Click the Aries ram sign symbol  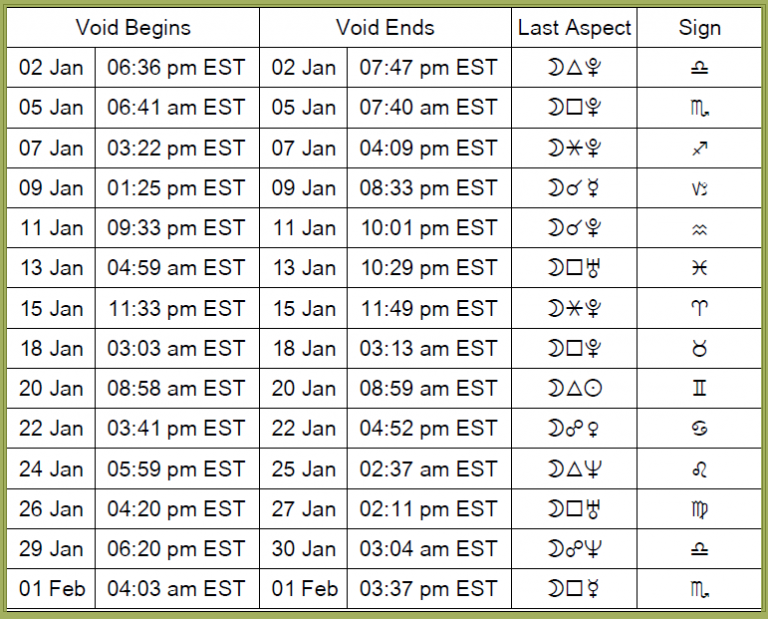click(x=699, y=308)
